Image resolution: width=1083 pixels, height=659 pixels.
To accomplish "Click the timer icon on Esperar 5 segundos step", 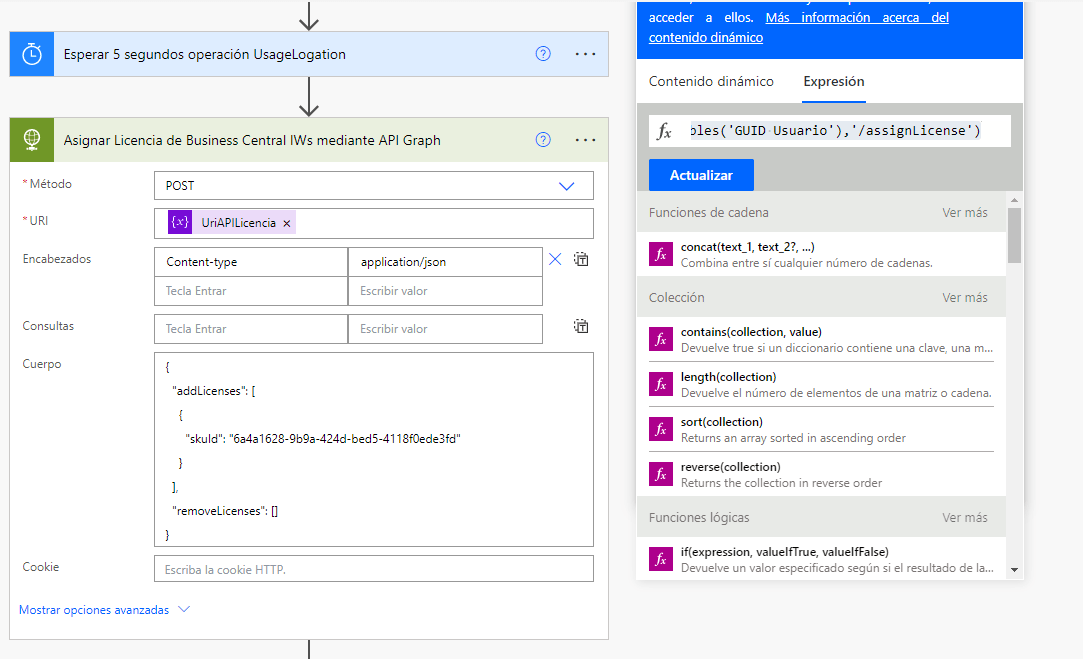I will coord(32,55).
